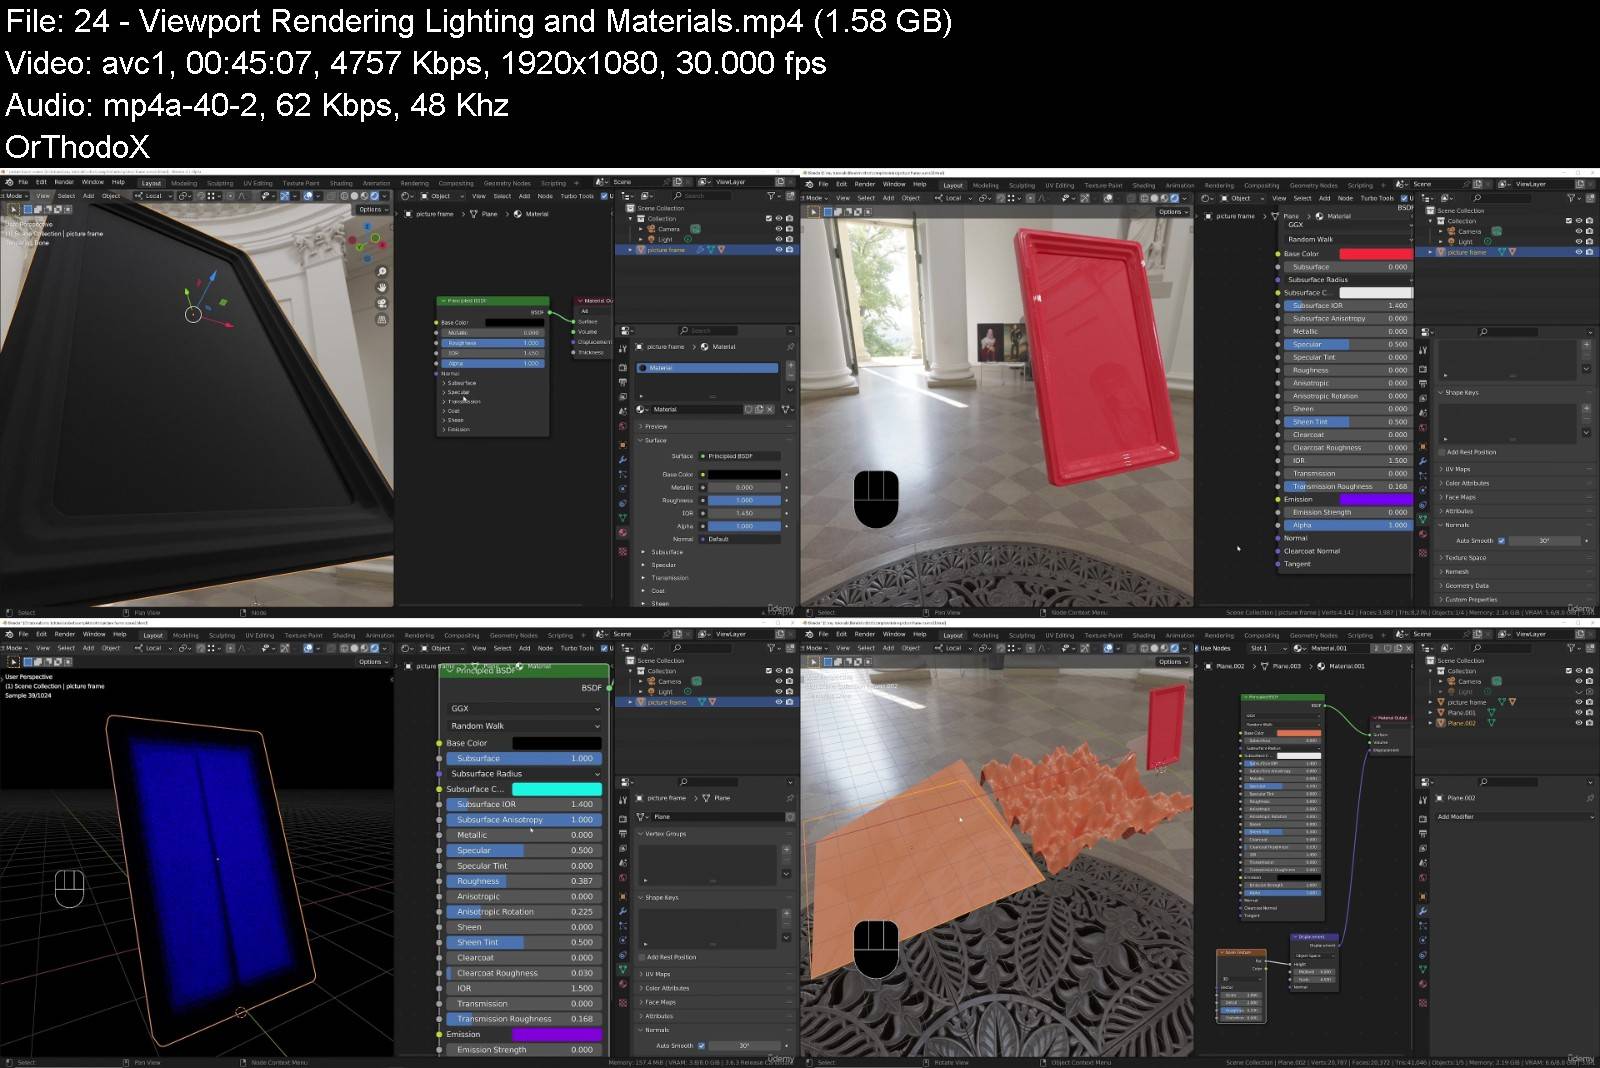Click the Add Modifier button
The image size is (1600, 1068).
click(1459, 816)
